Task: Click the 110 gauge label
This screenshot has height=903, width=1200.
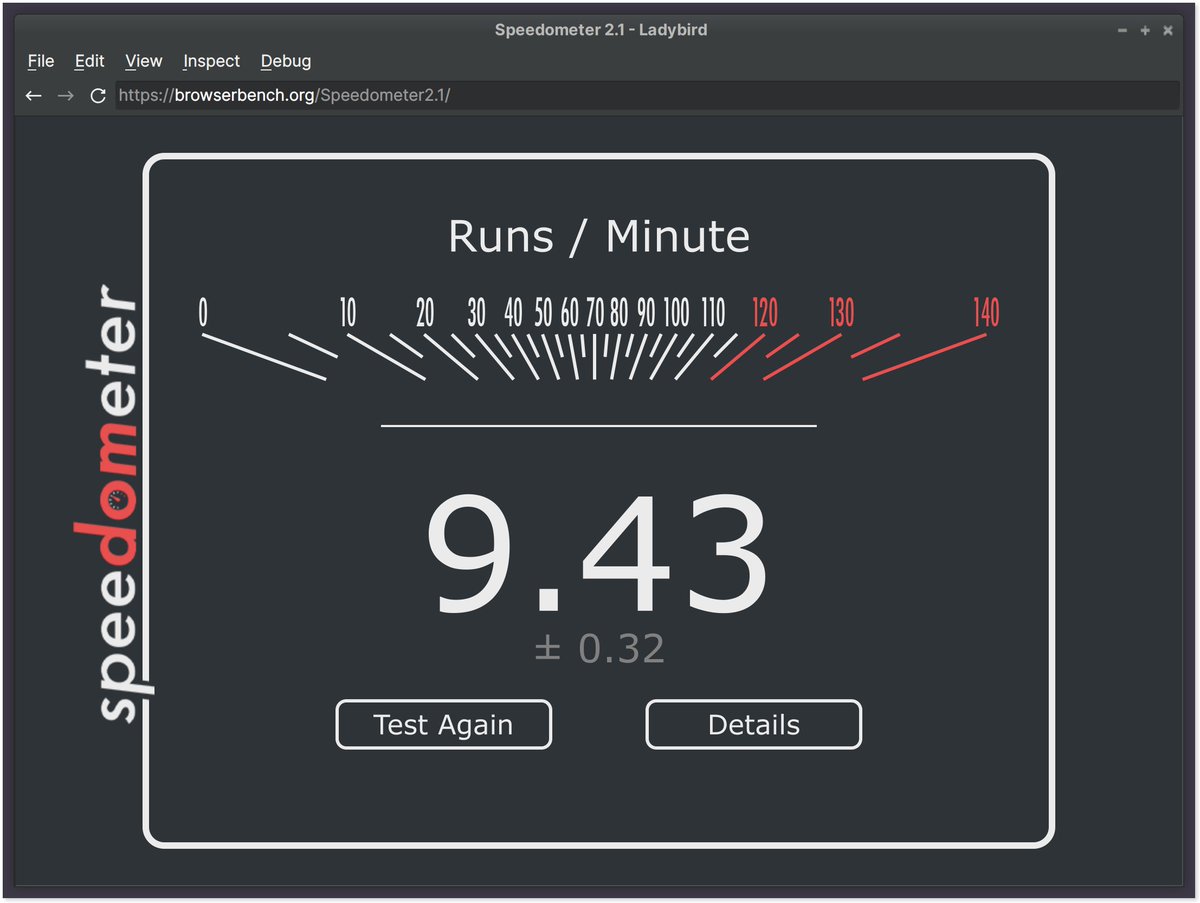Action: (713, 314)
